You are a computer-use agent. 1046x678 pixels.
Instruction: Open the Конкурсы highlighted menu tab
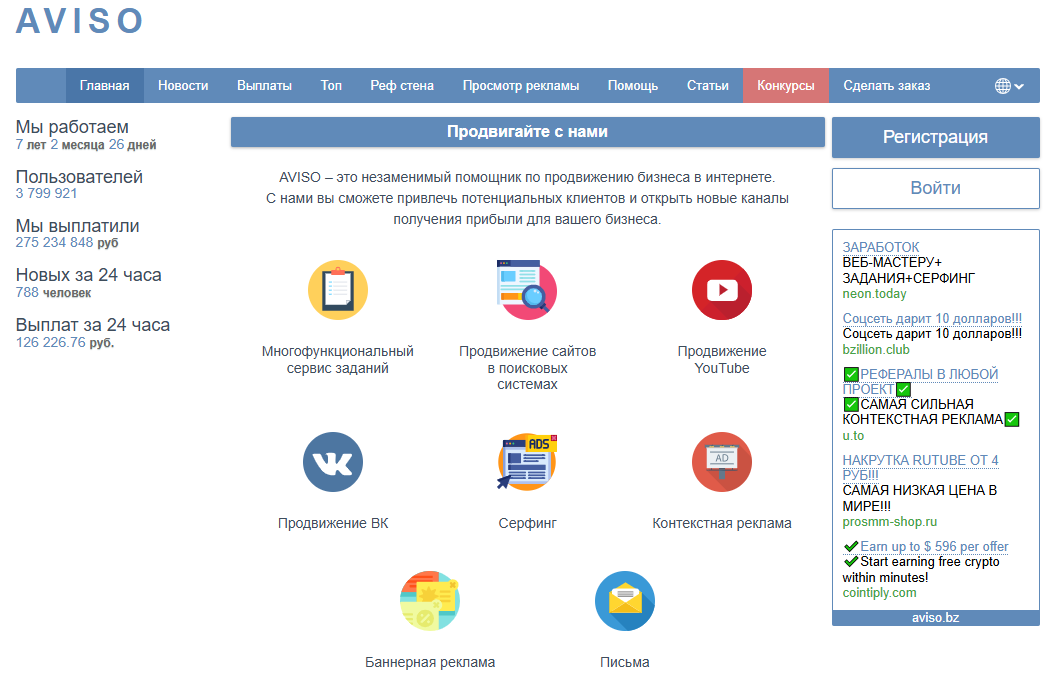[785, 86]
